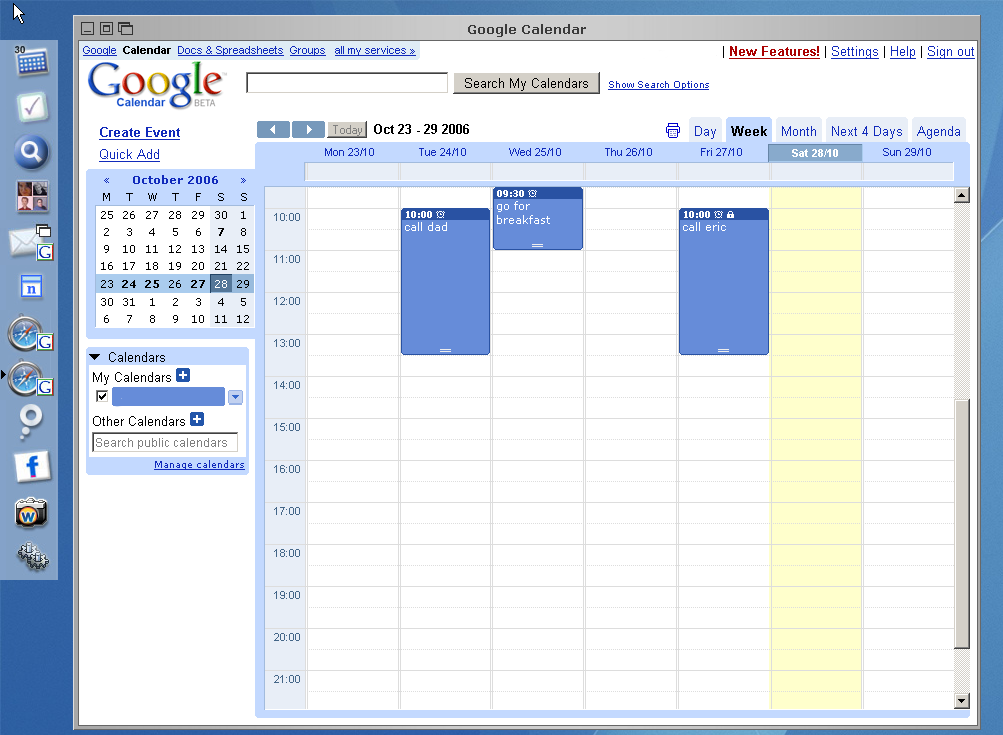1003x735 pixels.
Task: Go to previous month in the mini calendar
Action: click(x=107, y=180)
